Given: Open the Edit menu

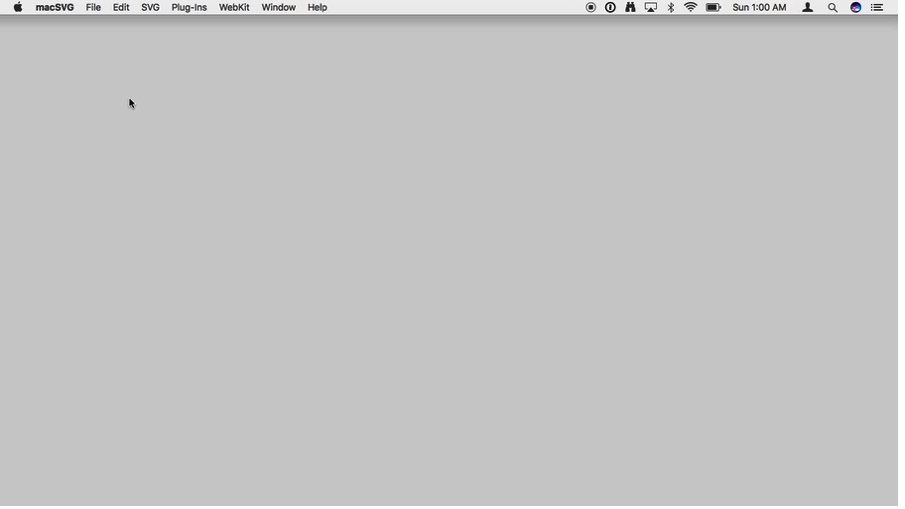Looking at the screenshot, I should 121,7.
